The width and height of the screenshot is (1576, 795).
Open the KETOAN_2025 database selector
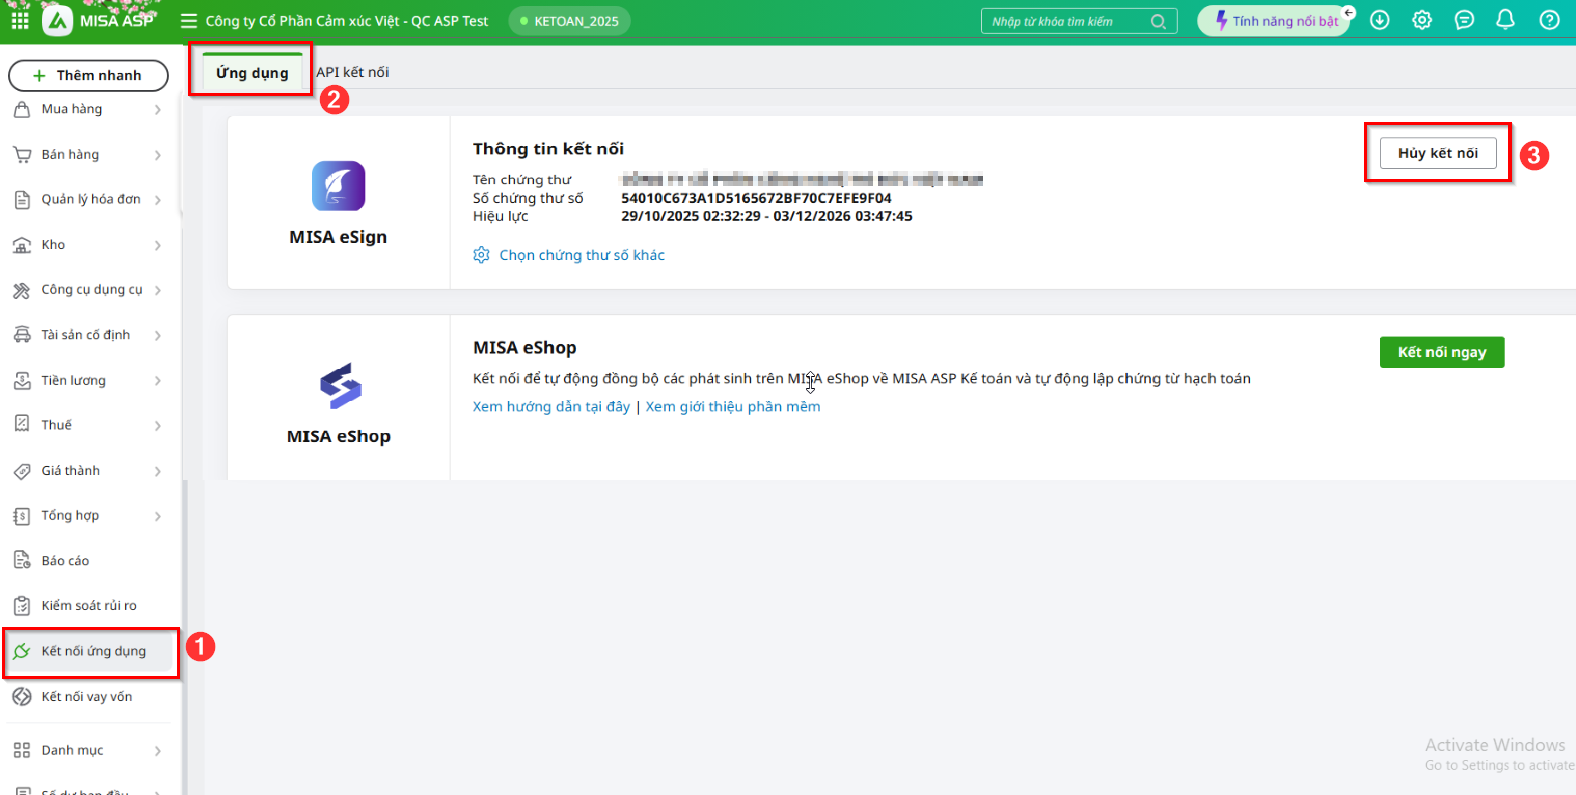[x=569, y=21]
